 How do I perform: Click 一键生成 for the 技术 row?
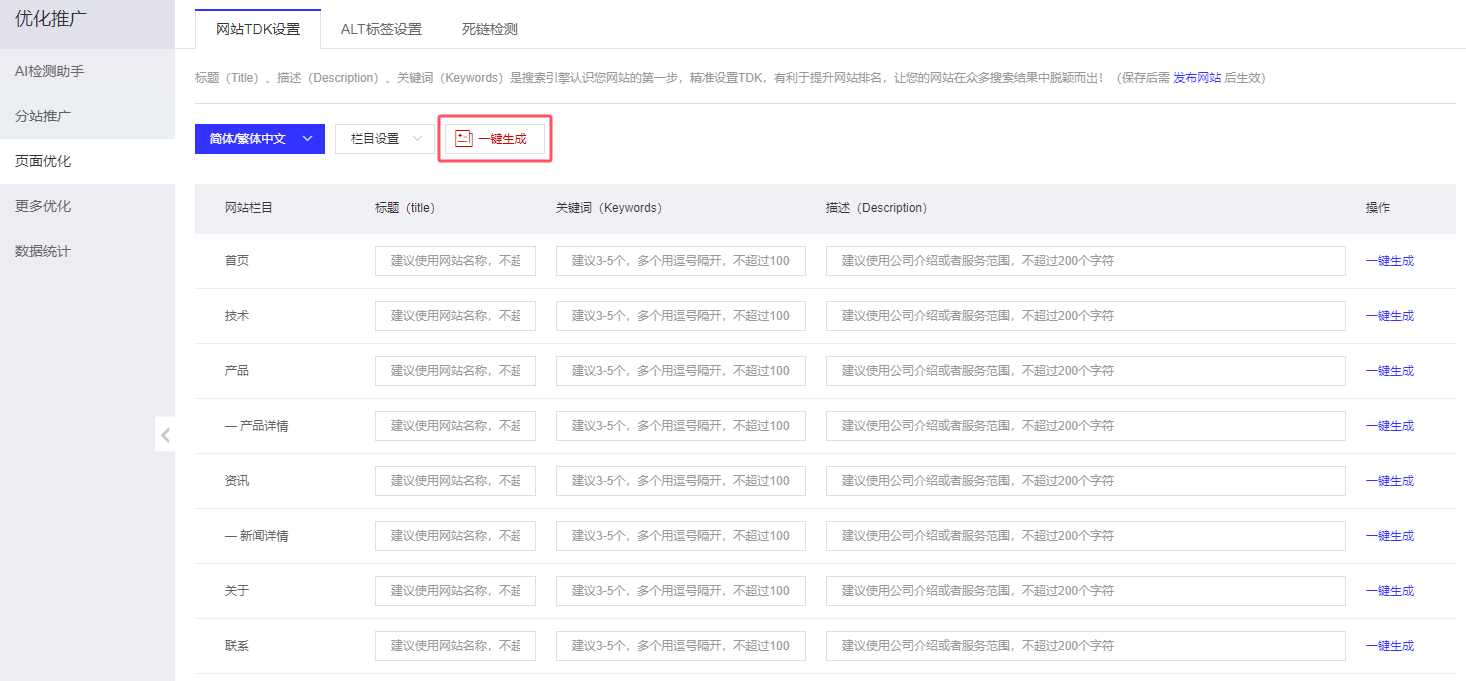click(1391, 315)
